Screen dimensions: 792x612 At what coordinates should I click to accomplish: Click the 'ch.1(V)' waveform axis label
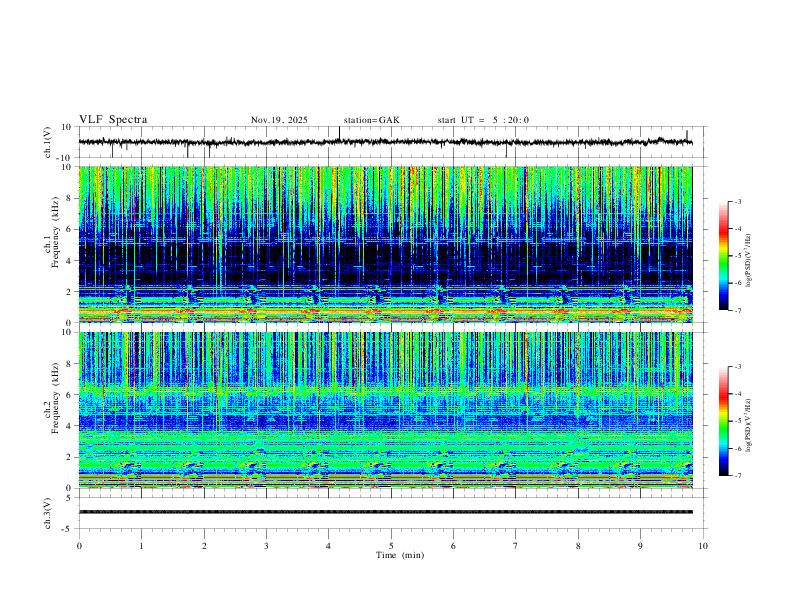click(x=48, y=142)
